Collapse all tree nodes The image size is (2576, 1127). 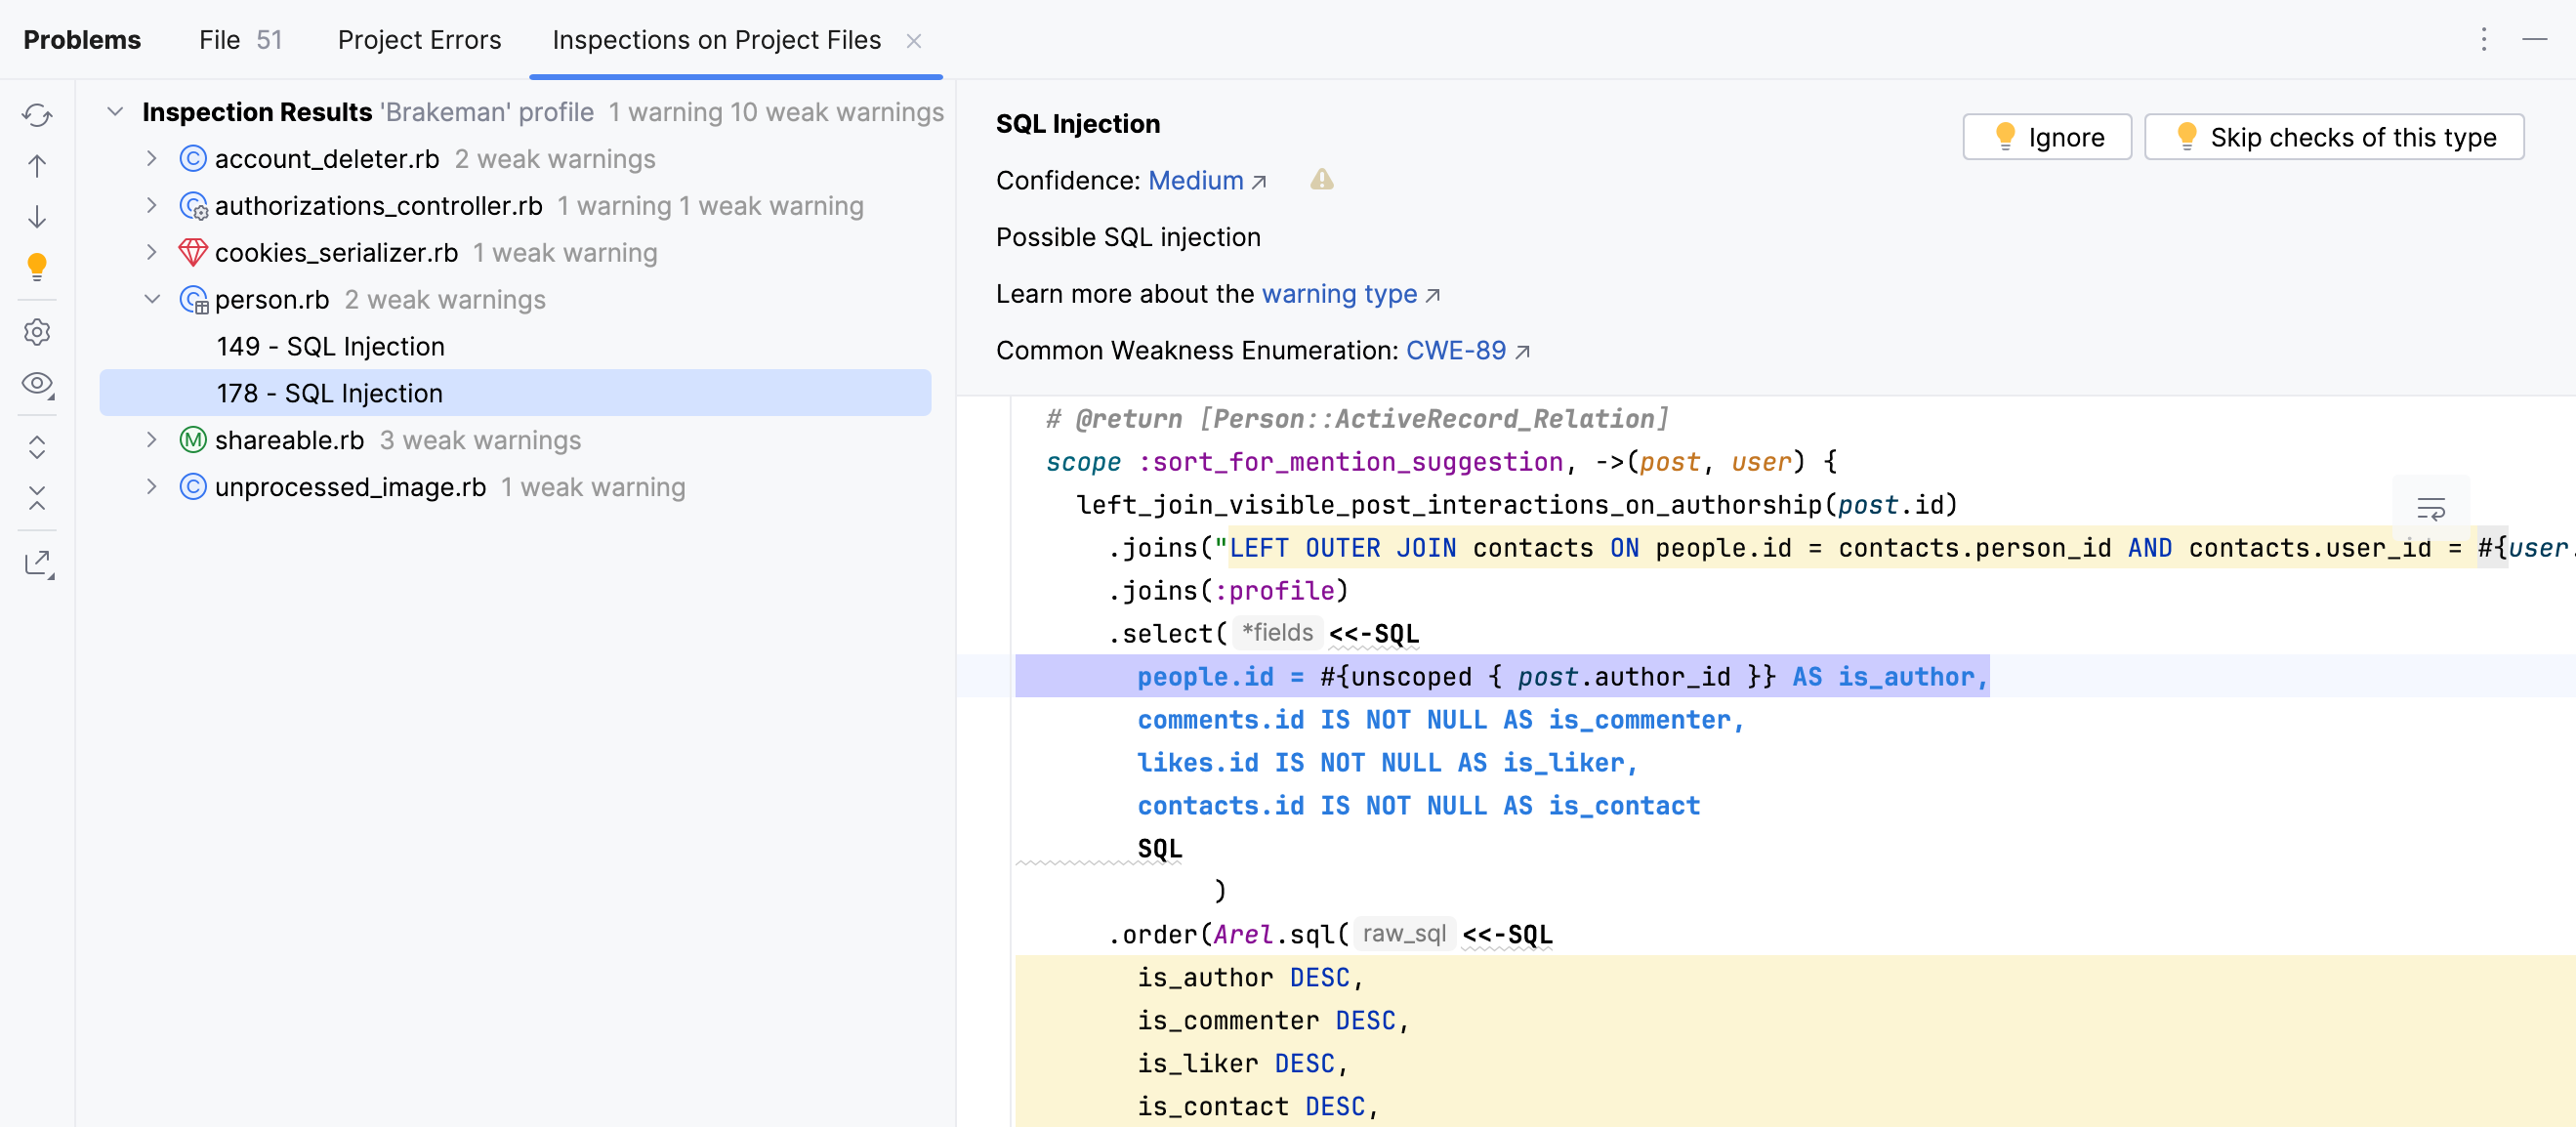(x=37, y=499)
